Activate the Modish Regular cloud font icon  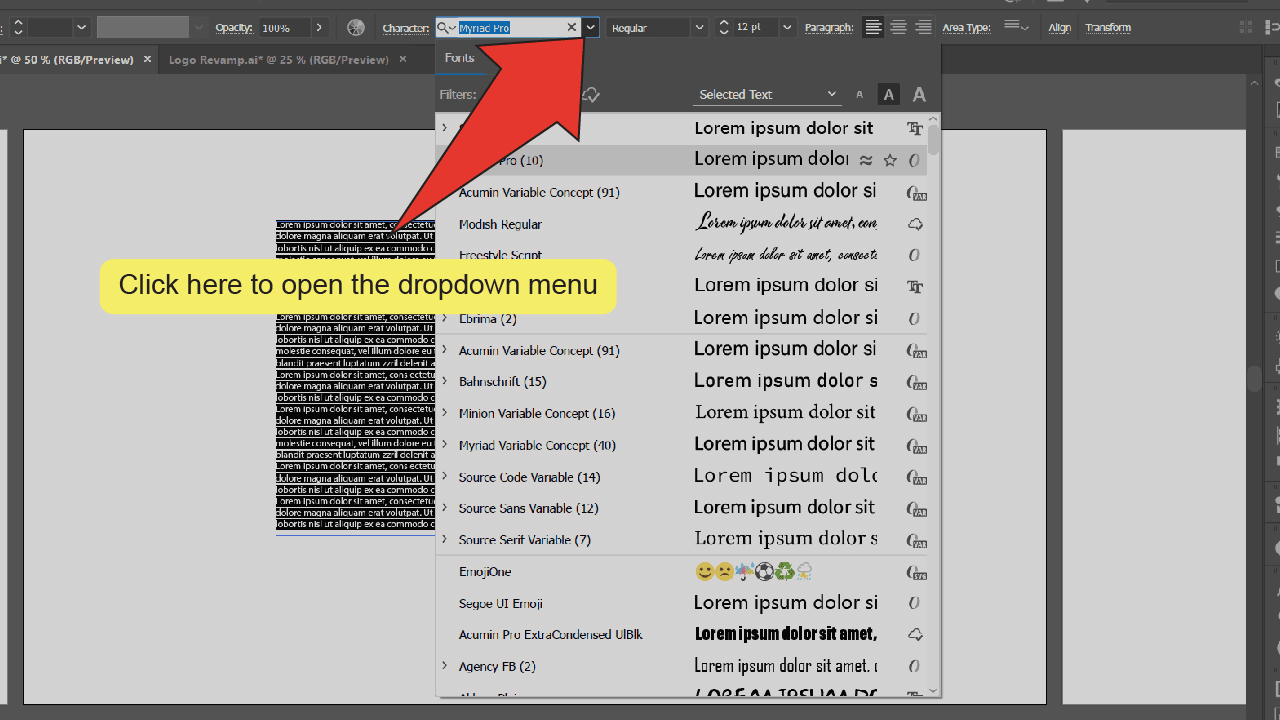pos(914,224)
